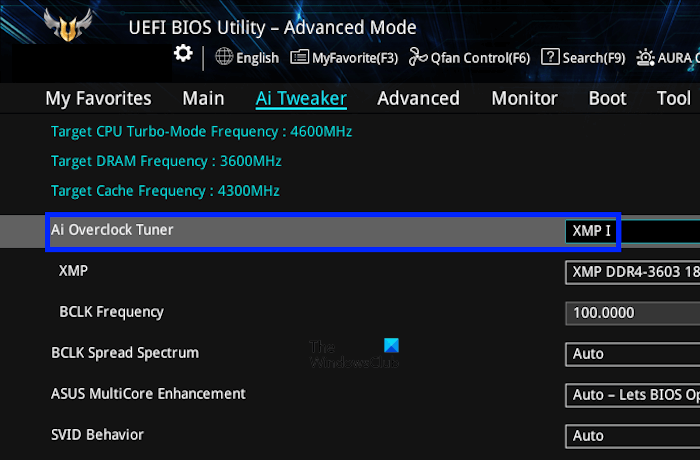Click the globe language icon
This screenshot has width=700, height=460.
coord(224,57)
